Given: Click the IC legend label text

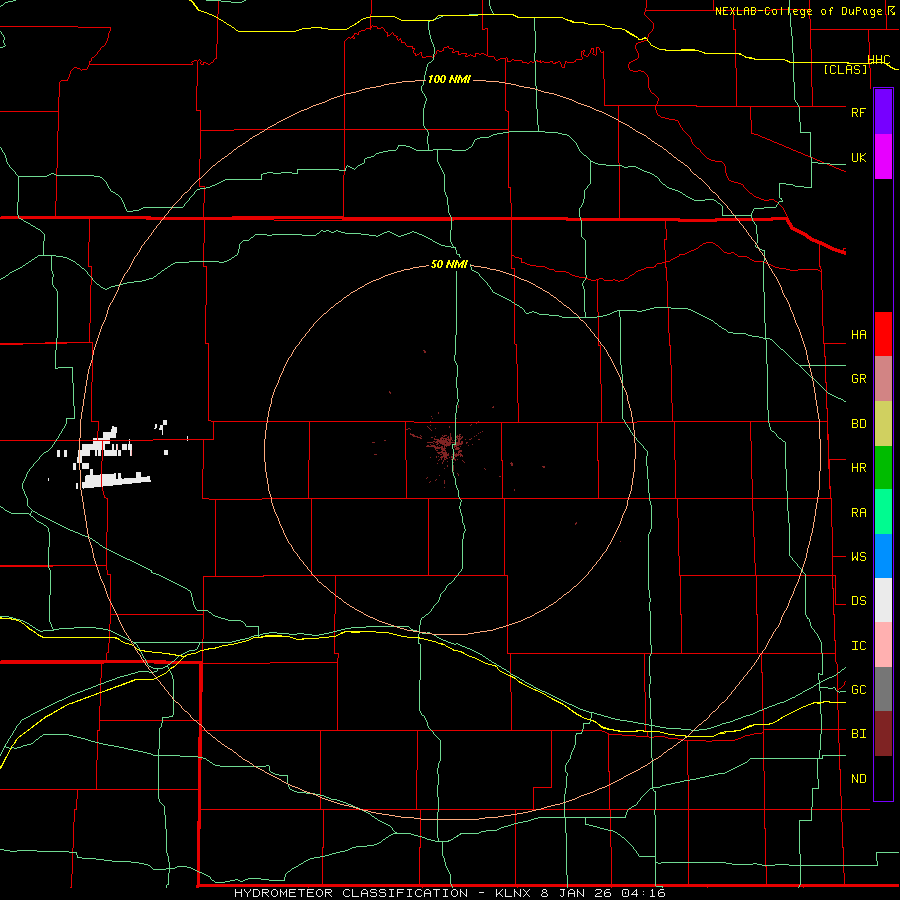Looking at the screenshot, I should (858, 646).
